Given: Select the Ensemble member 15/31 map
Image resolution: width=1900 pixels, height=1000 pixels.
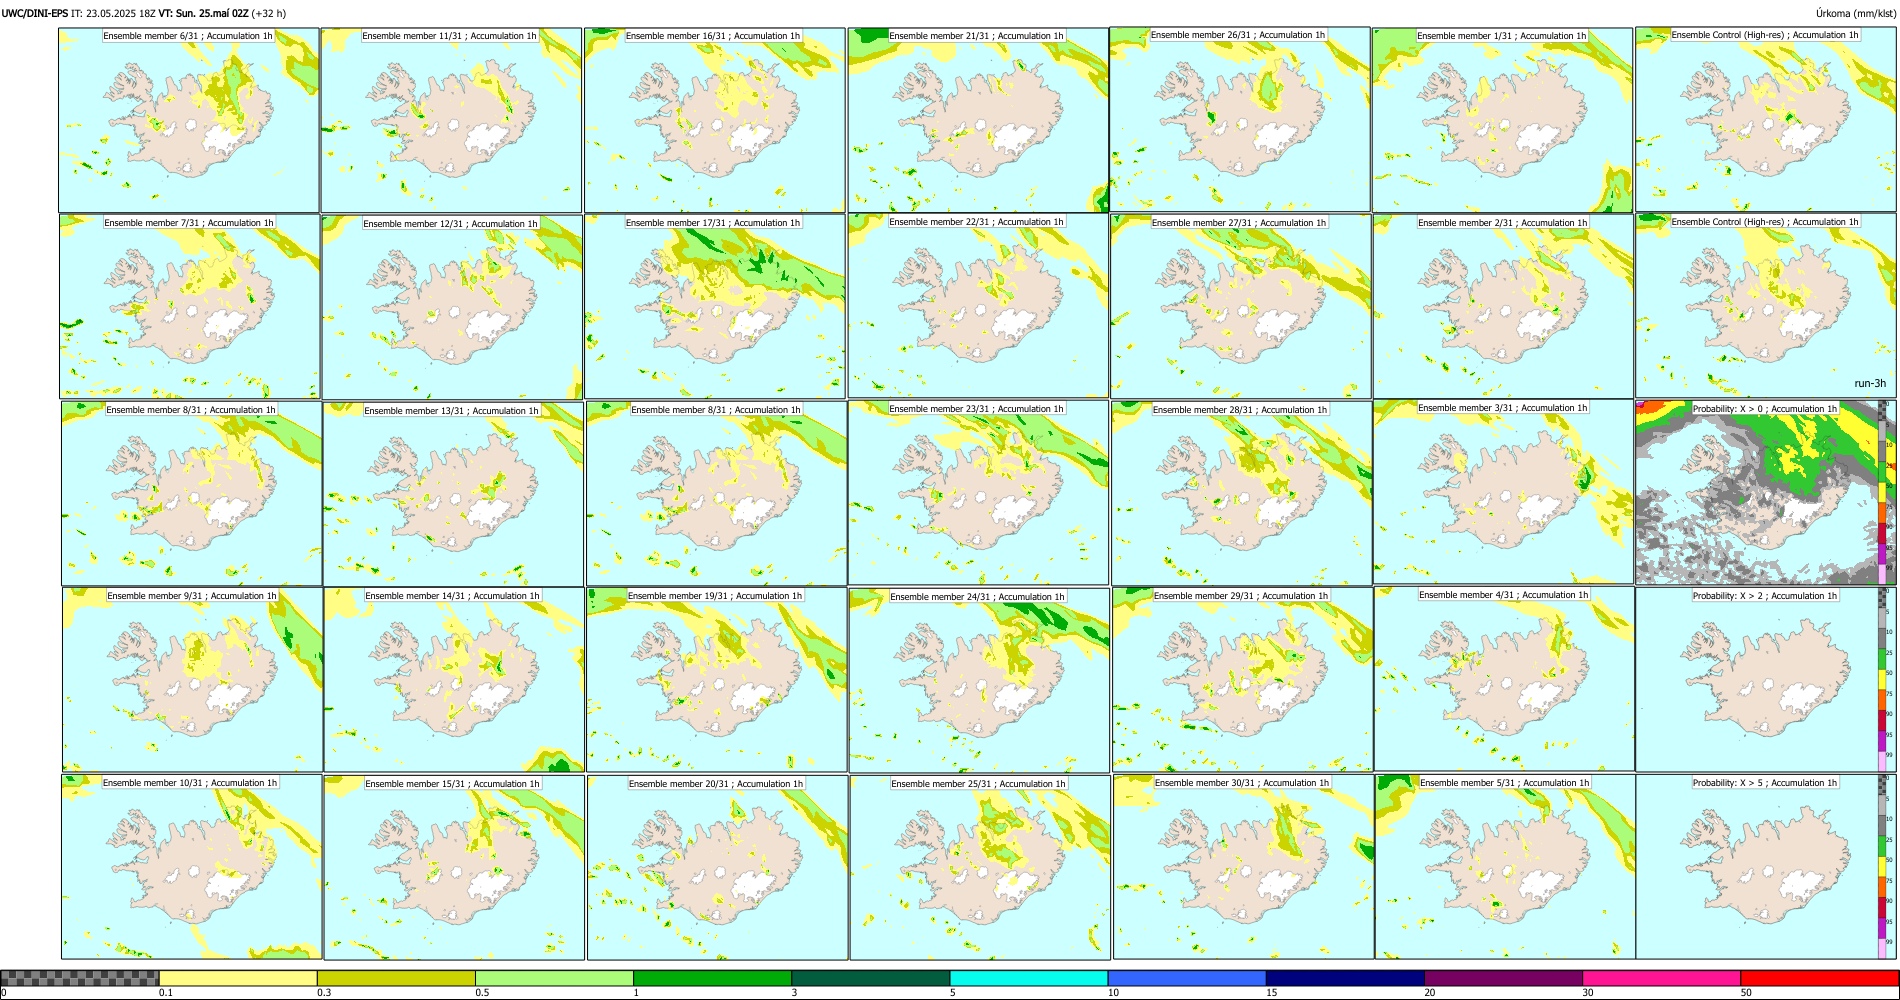Looking at the screenshot, I should pos(454,867).
